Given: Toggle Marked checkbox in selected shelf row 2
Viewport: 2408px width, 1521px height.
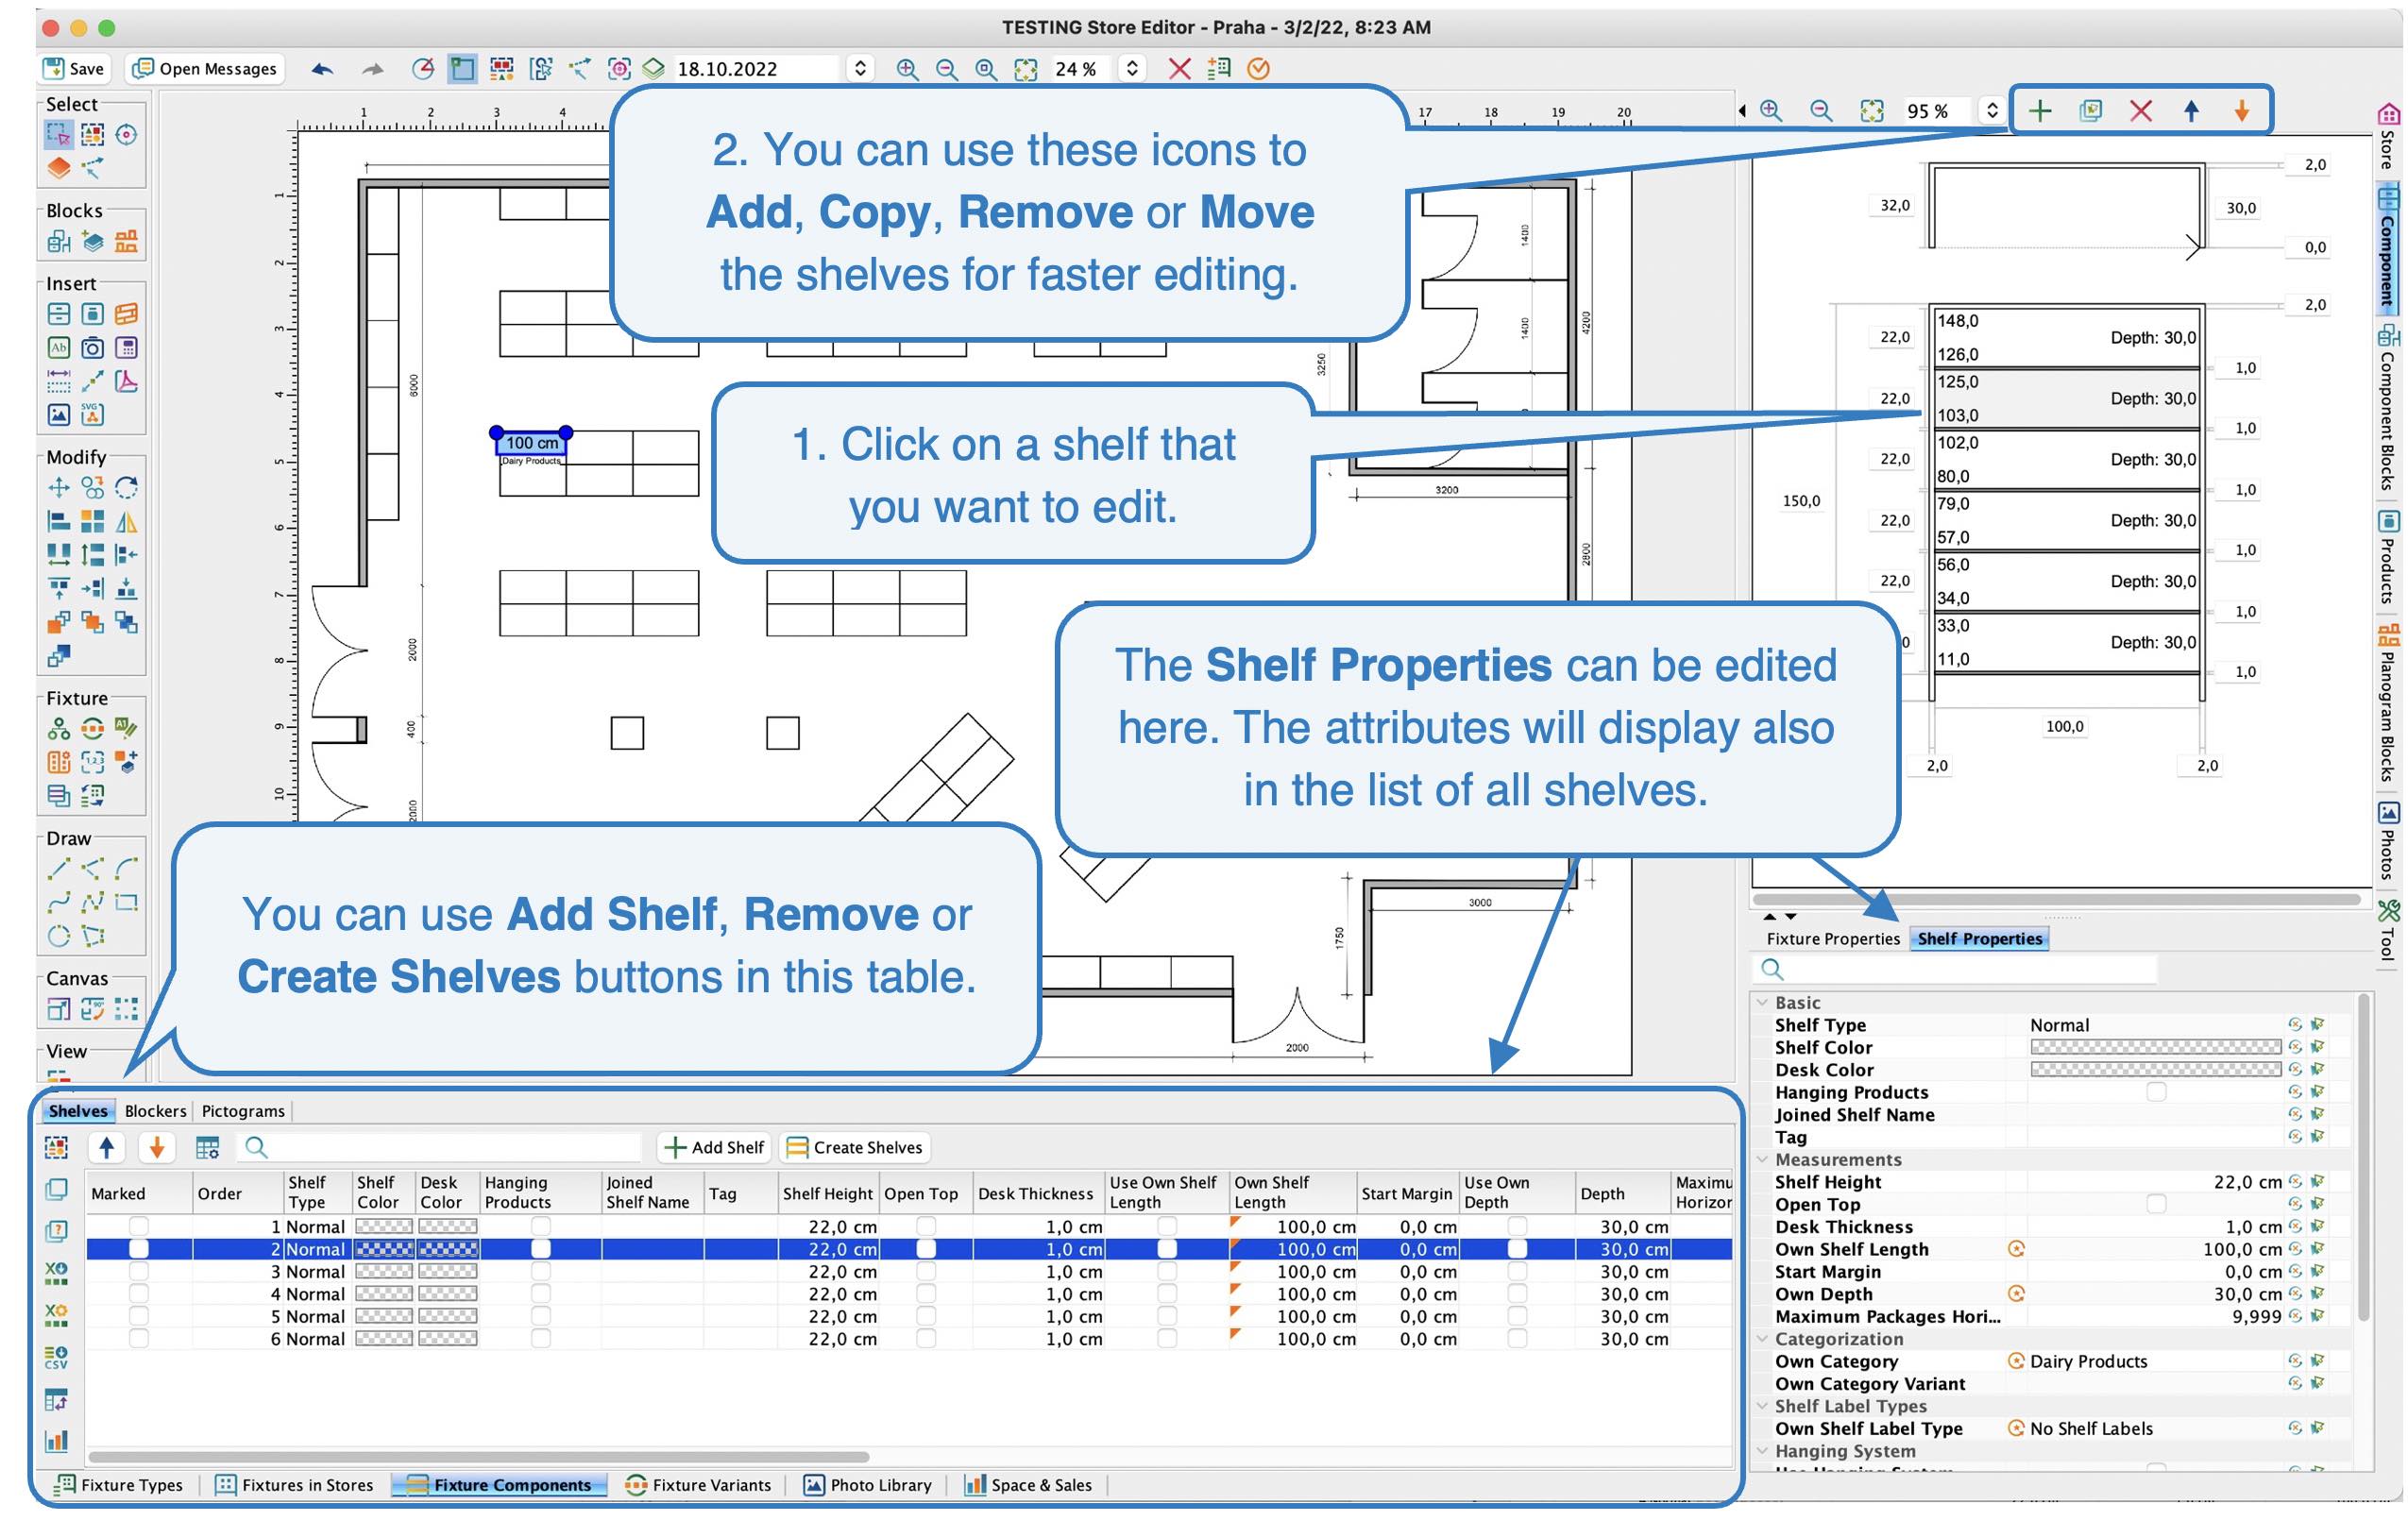Looking at the screenshot, I should (x=139, y=1248).
